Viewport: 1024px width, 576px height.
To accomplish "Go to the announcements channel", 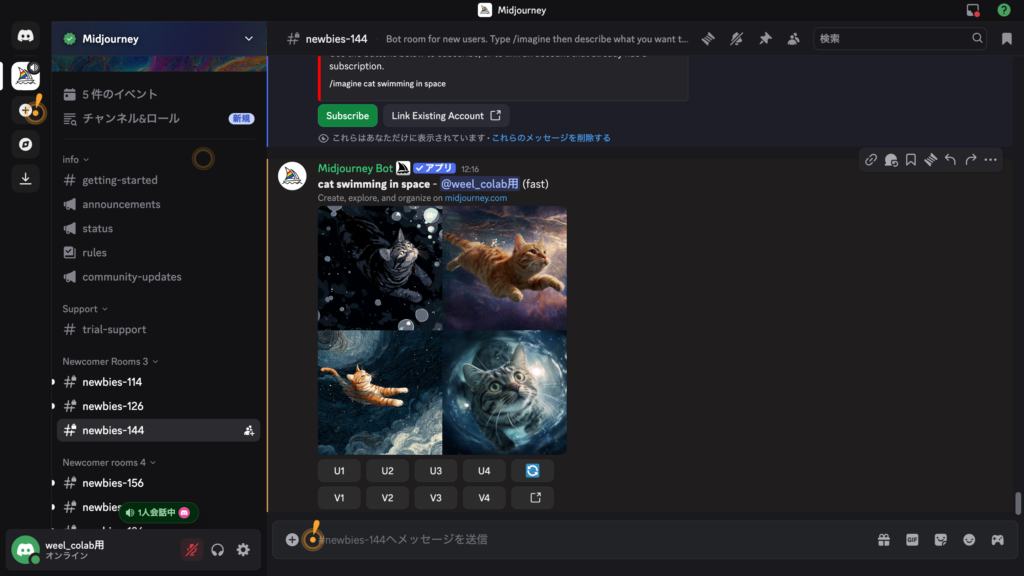I will [x=158, y=204].
